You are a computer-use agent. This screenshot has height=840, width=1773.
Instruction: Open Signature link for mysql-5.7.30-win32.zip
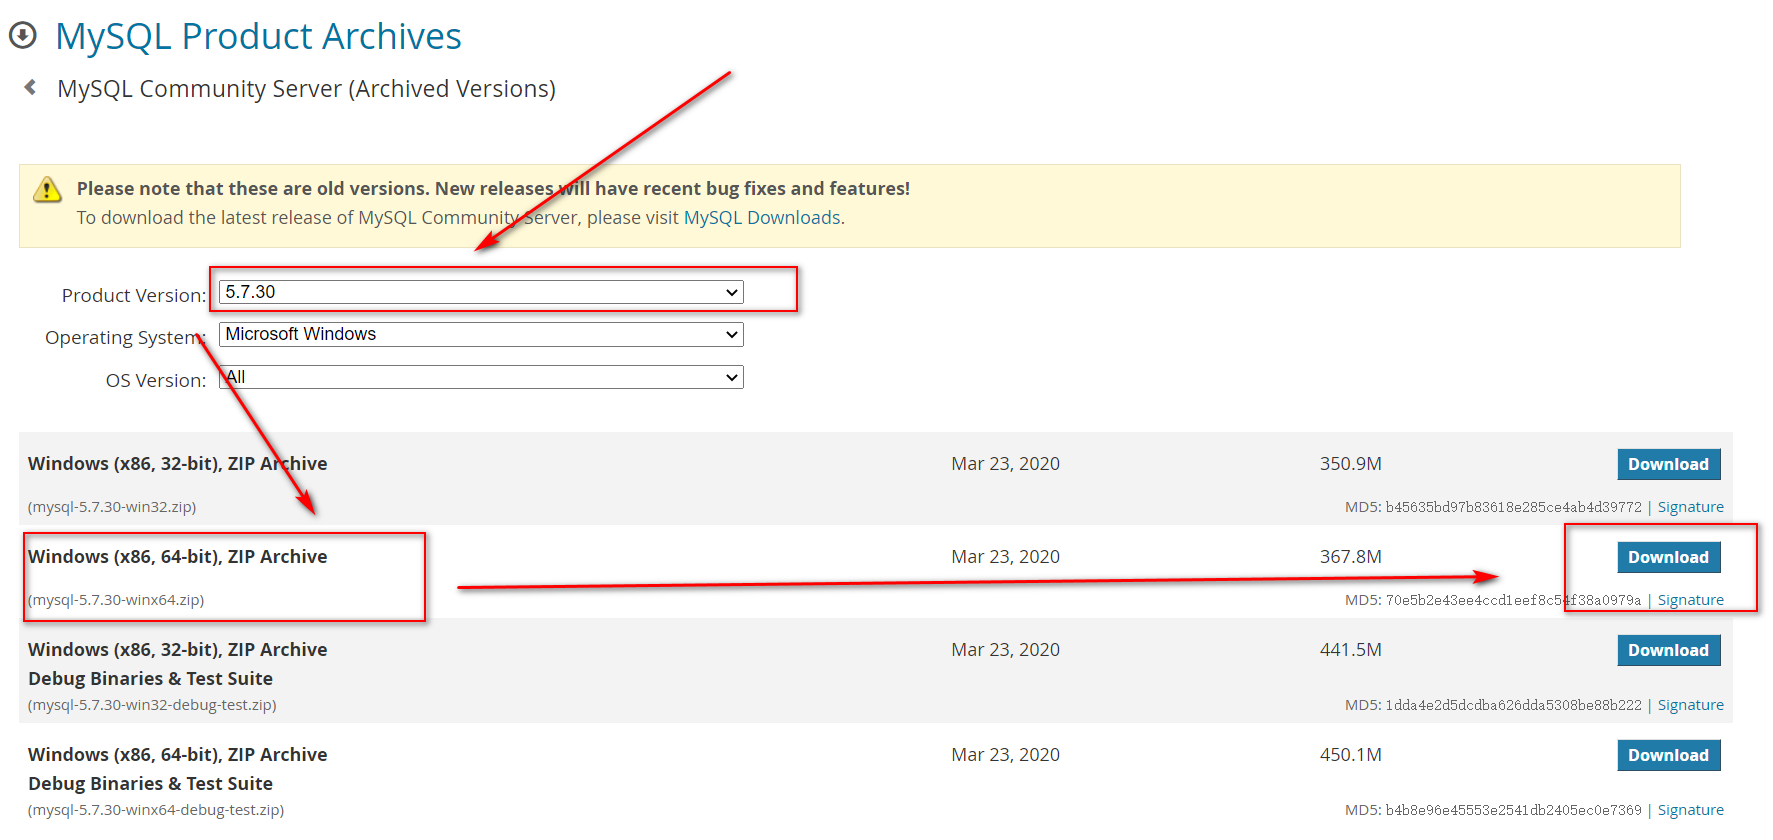click(x=1691, y=507)
